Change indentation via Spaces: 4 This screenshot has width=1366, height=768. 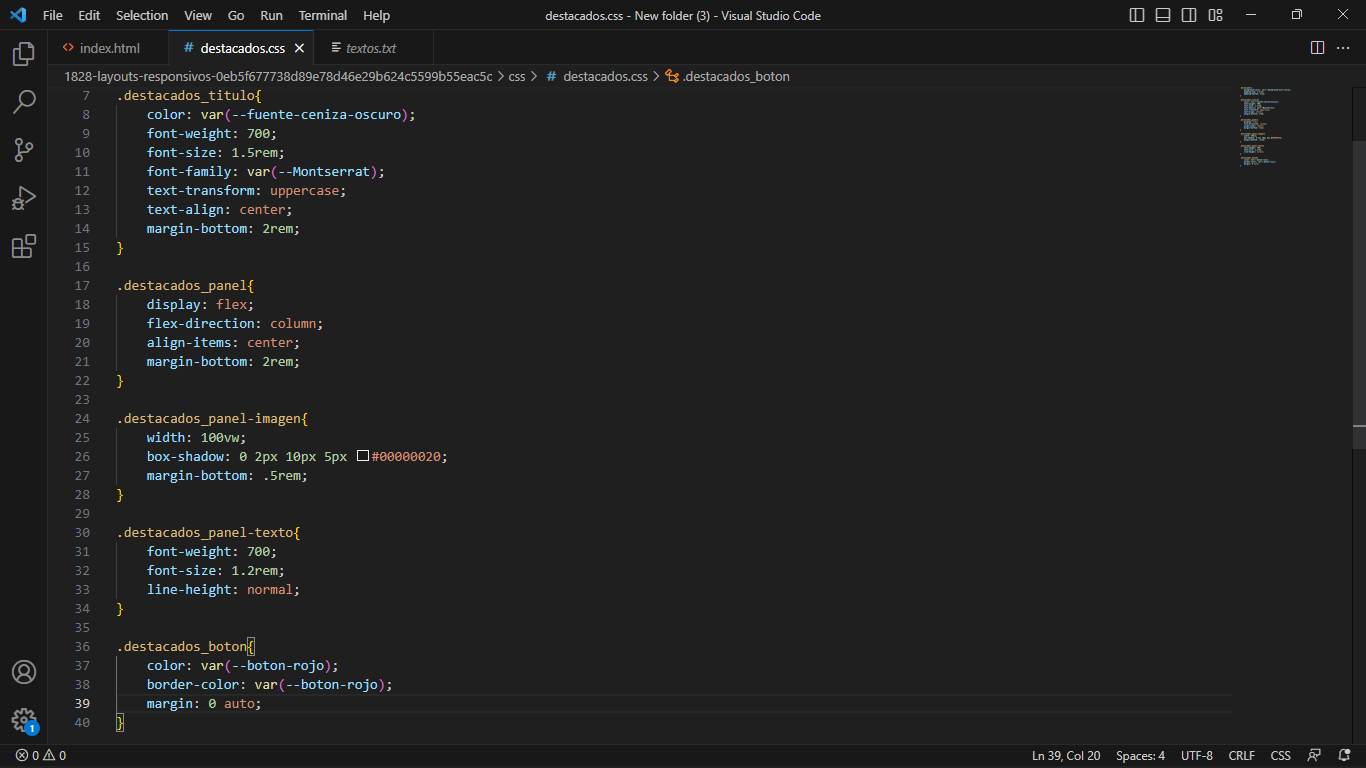coord(1140,756)
